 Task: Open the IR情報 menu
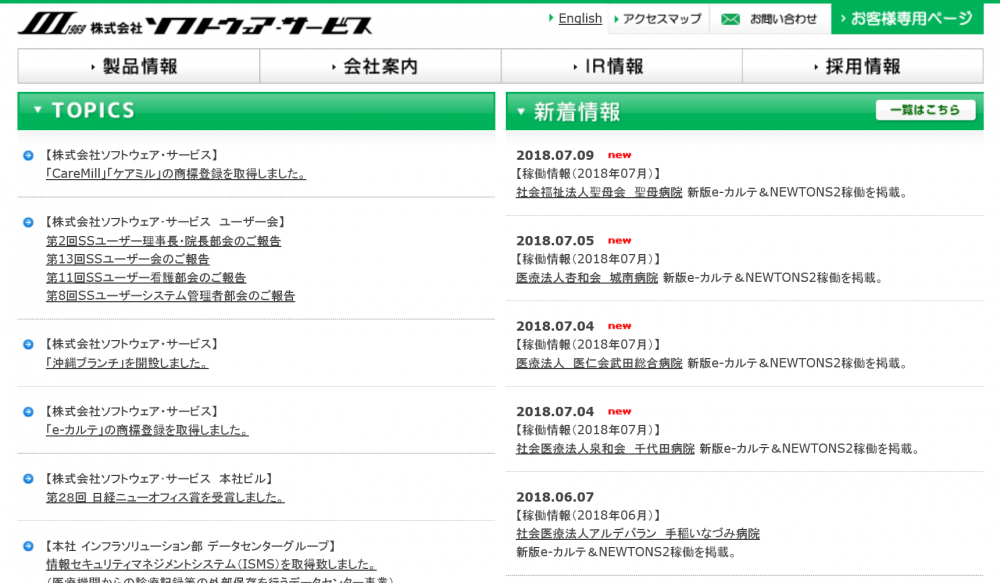[x=622, y=66]
